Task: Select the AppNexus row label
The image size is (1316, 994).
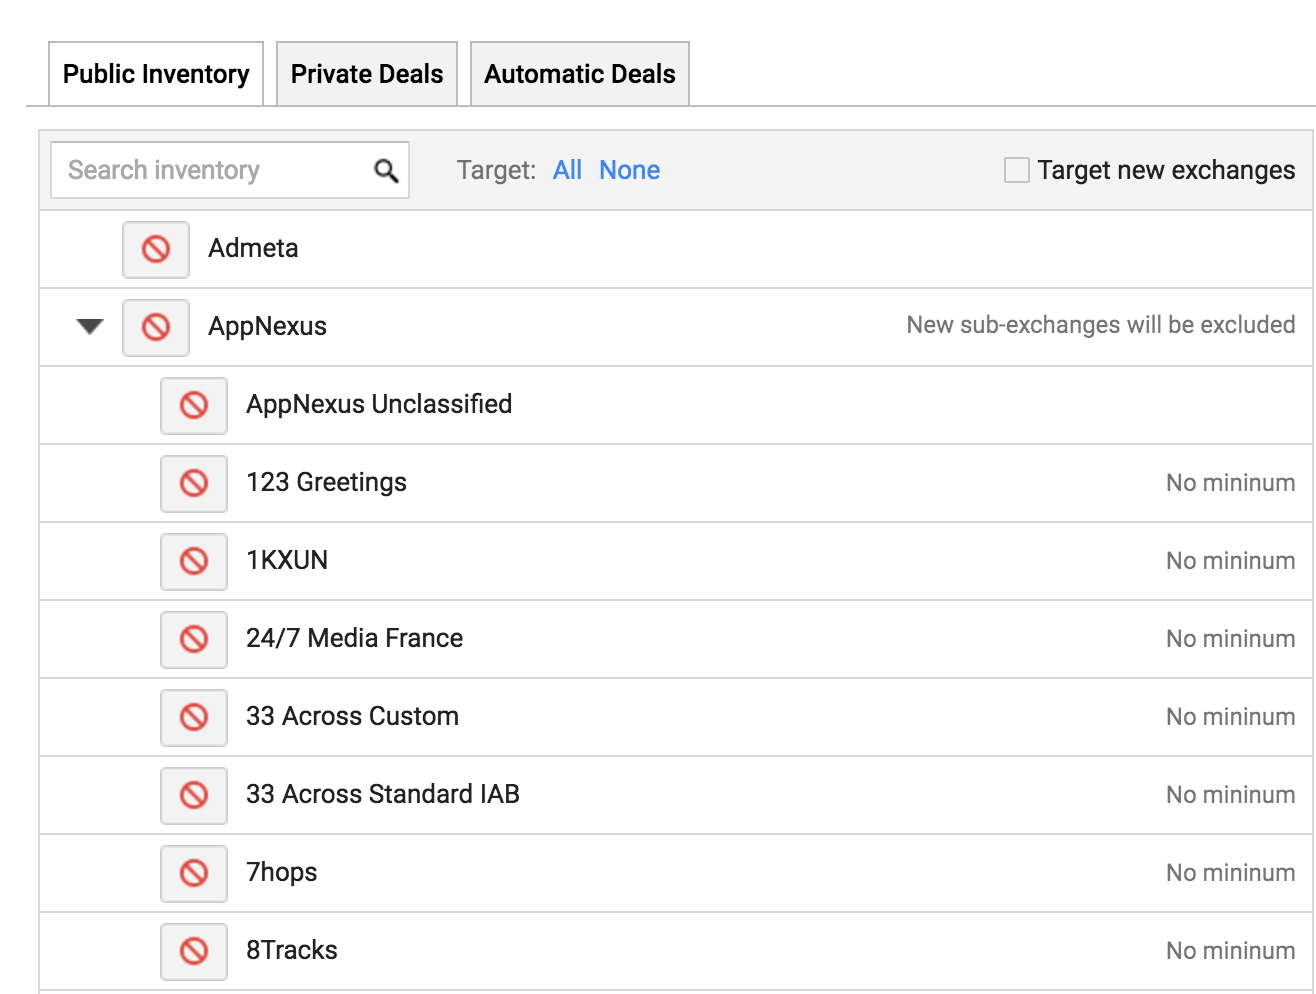Action: [x=267, y=326]
